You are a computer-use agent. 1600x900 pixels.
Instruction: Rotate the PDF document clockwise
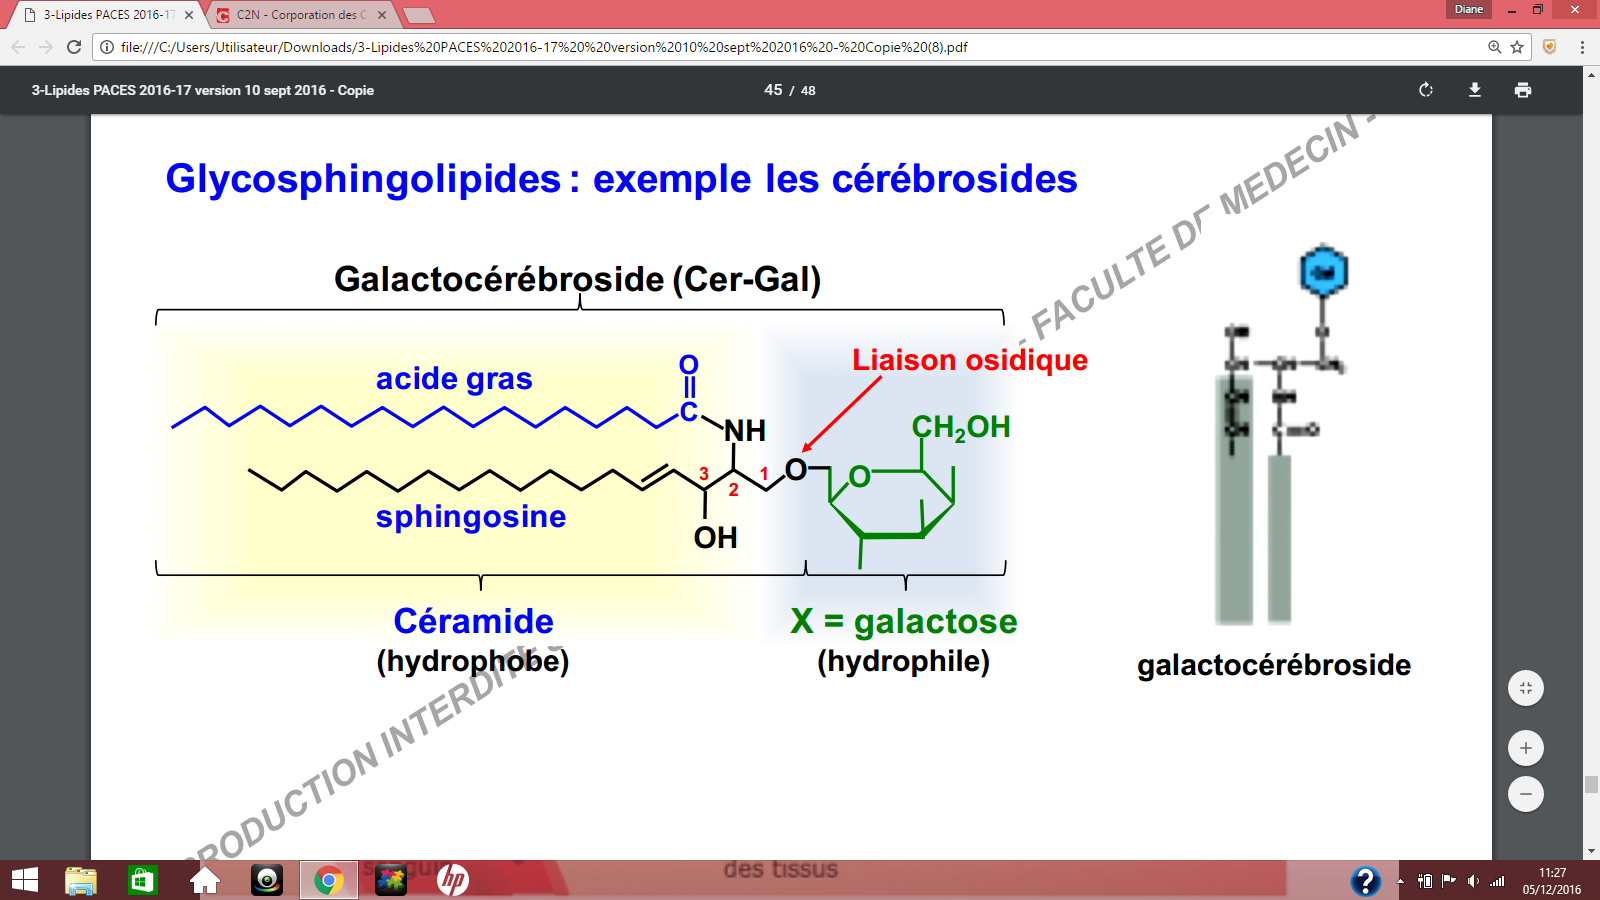coord(1426,90)
